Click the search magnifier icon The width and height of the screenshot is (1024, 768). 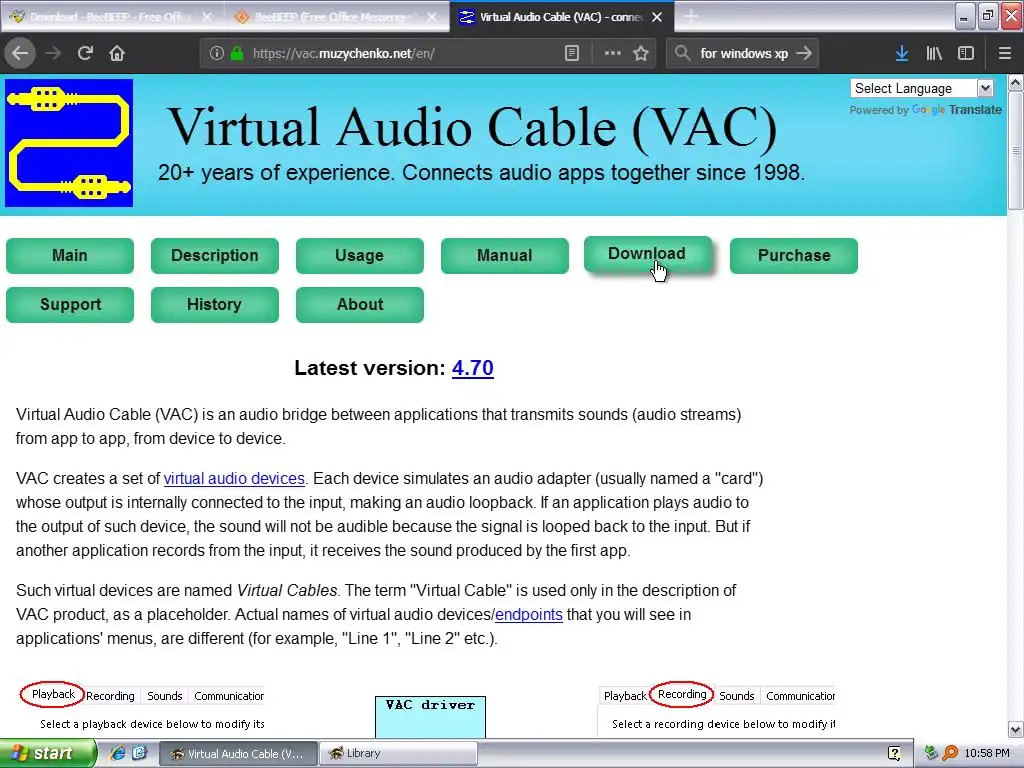(682, 53)
